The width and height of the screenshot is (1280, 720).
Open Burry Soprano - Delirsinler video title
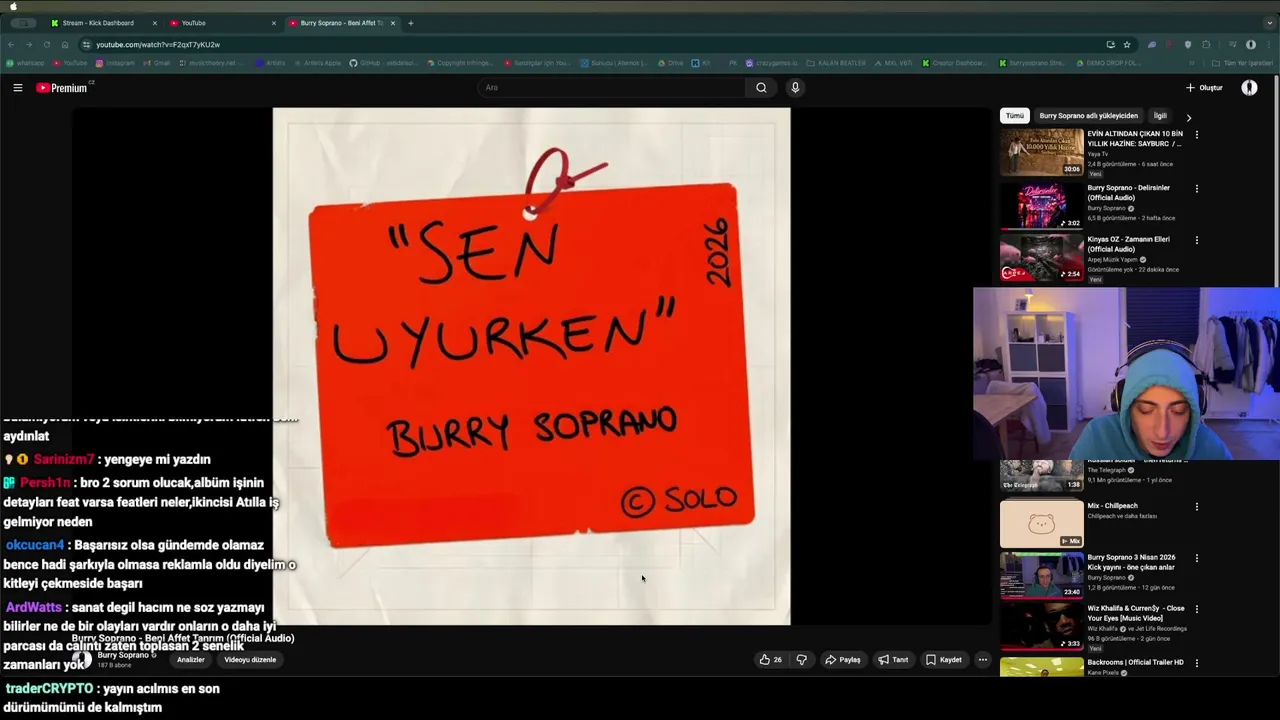point(1128,193)
